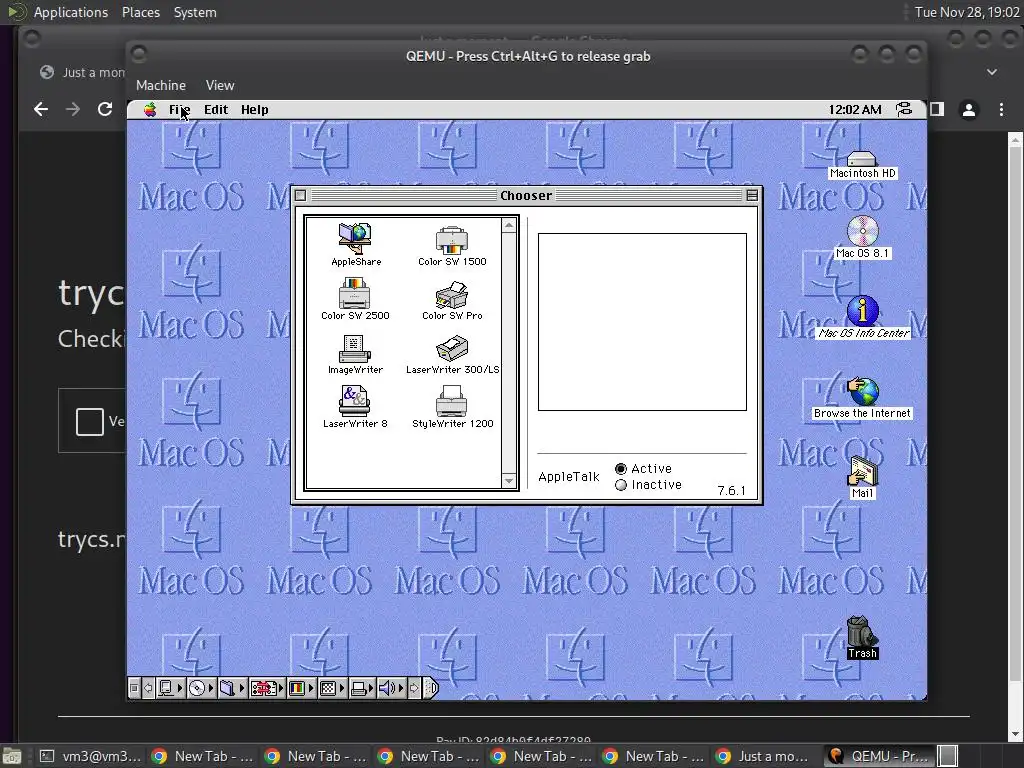1024x768 pixels.
Task: Click Chrome profile avatar icon
Action: point(969,110)
